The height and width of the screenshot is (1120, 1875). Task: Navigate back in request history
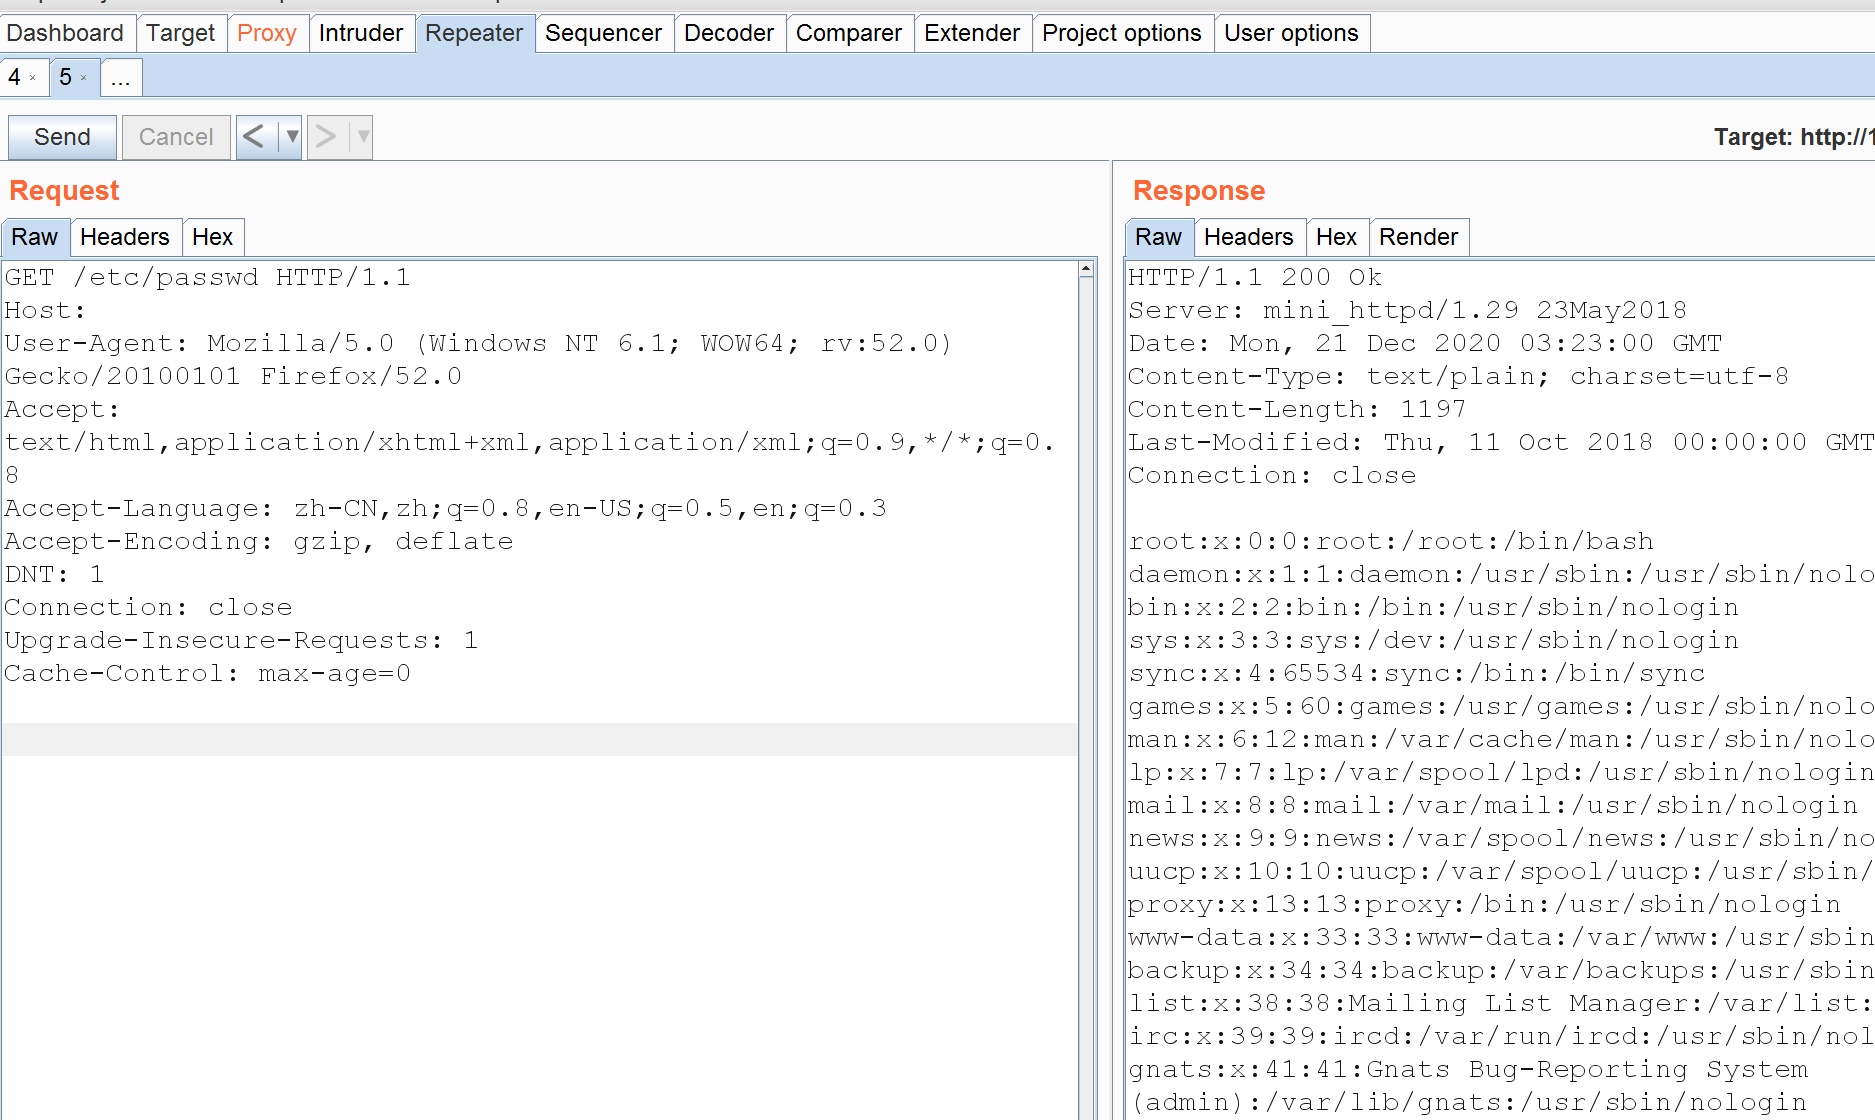(252, 137)
